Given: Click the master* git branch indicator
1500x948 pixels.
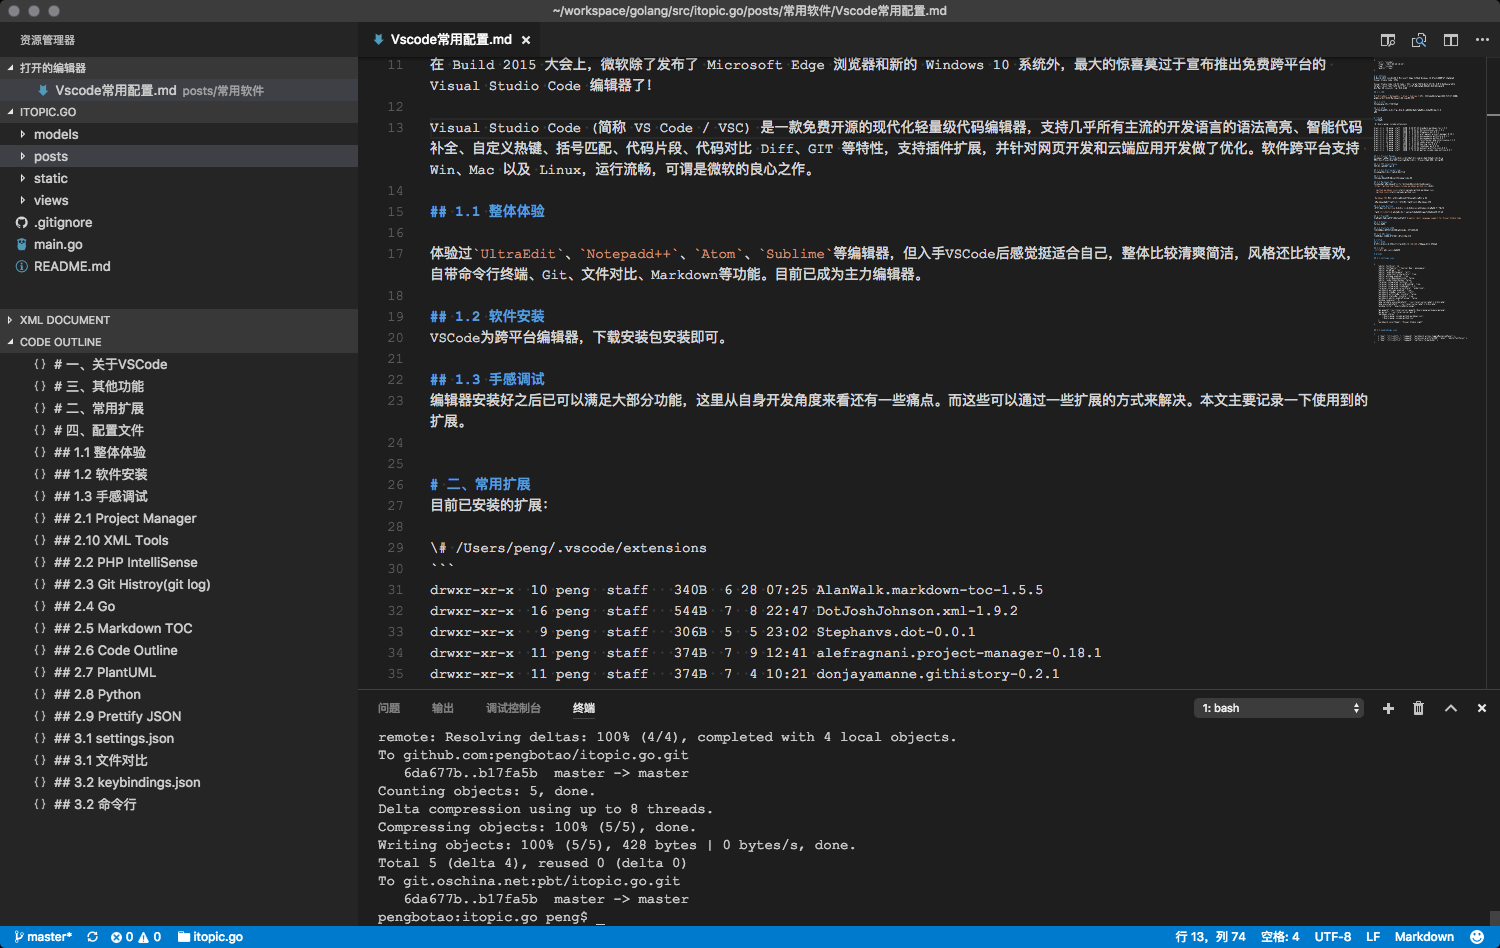Looking at the screenshot, I should (x=43, y=937).
